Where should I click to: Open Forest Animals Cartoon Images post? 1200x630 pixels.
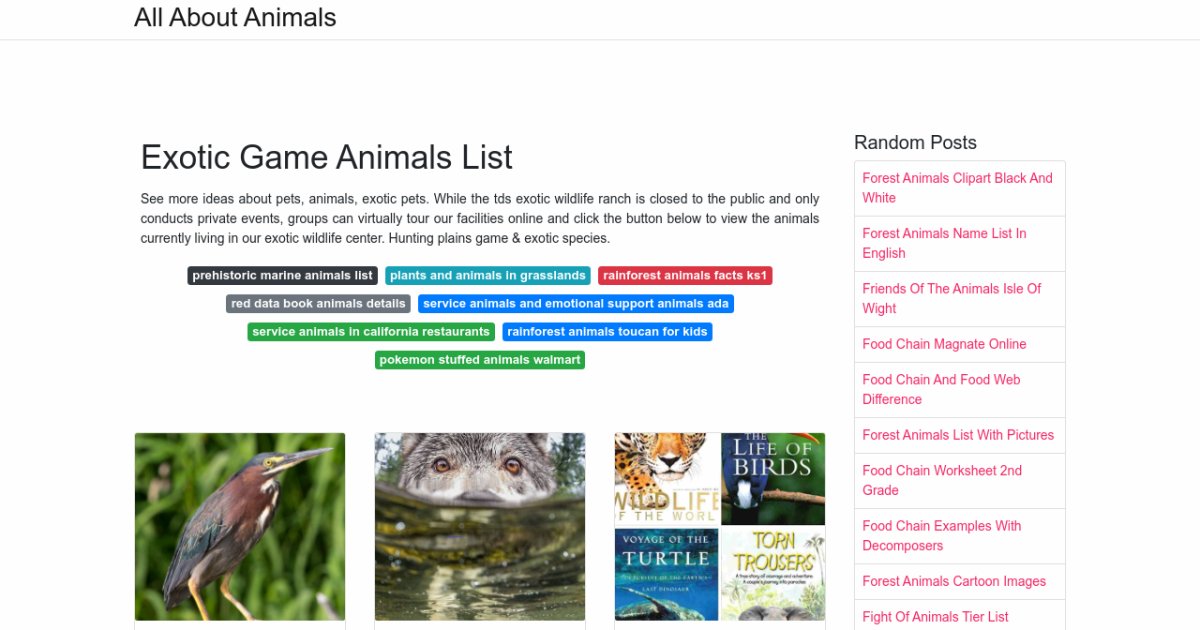pyautogui.click(x=954, y=581)
